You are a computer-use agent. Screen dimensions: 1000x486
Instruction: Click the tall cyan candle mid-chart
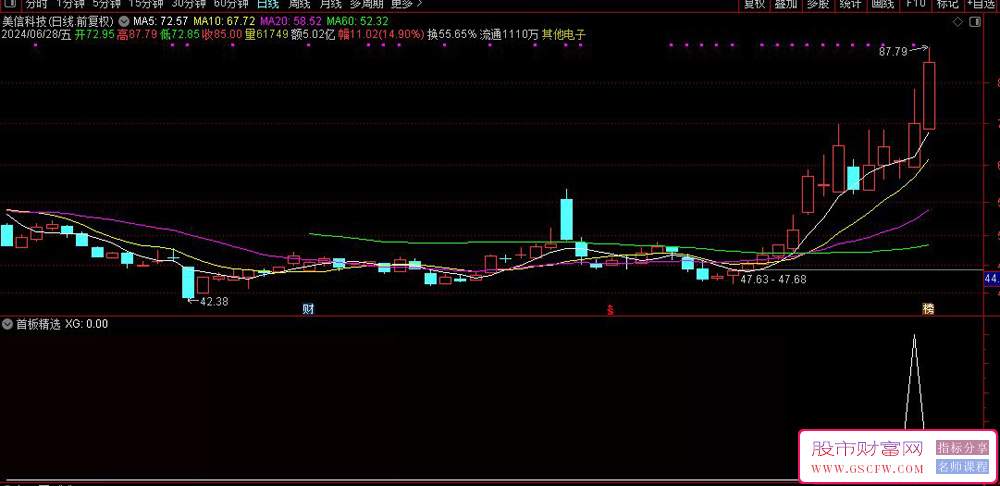pyautogui.click(x=566, y=219)
